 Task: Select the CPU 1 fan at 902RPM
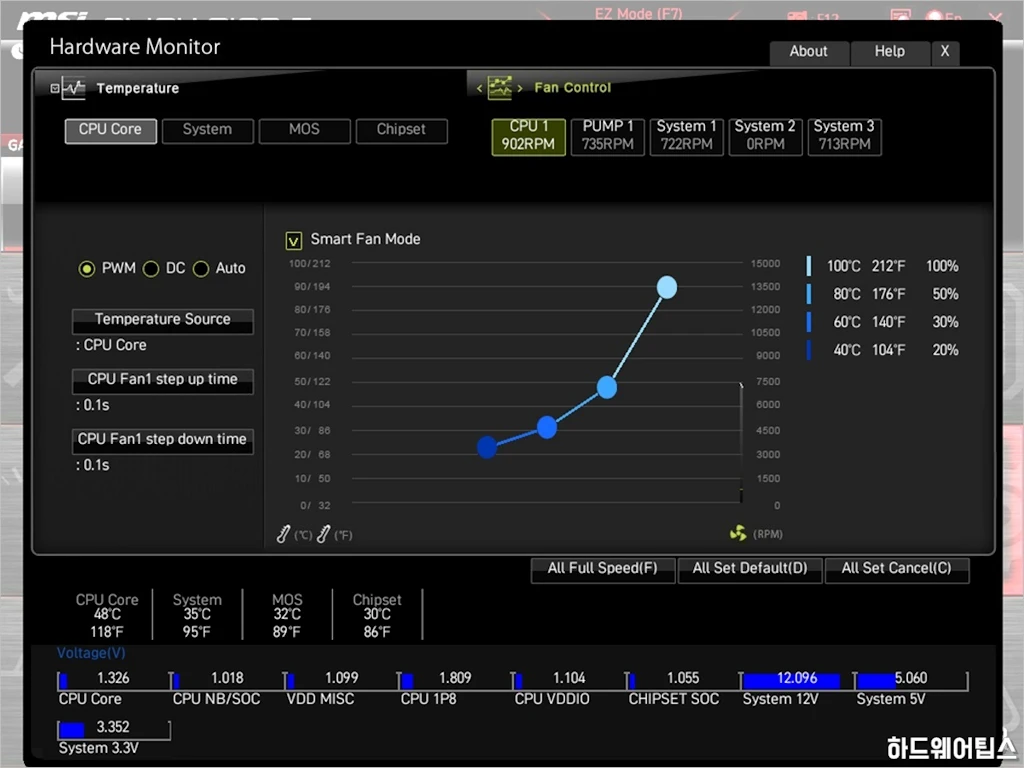point(528,136)
